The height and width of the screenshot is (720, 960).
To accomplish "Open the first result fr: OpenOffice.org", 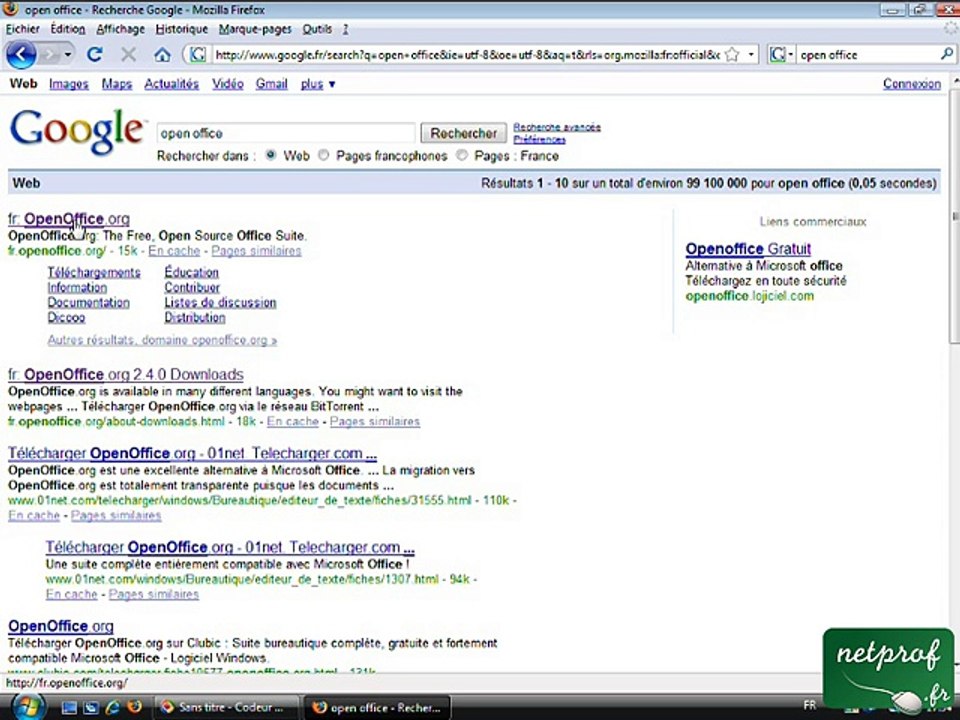I will (69, 219).
